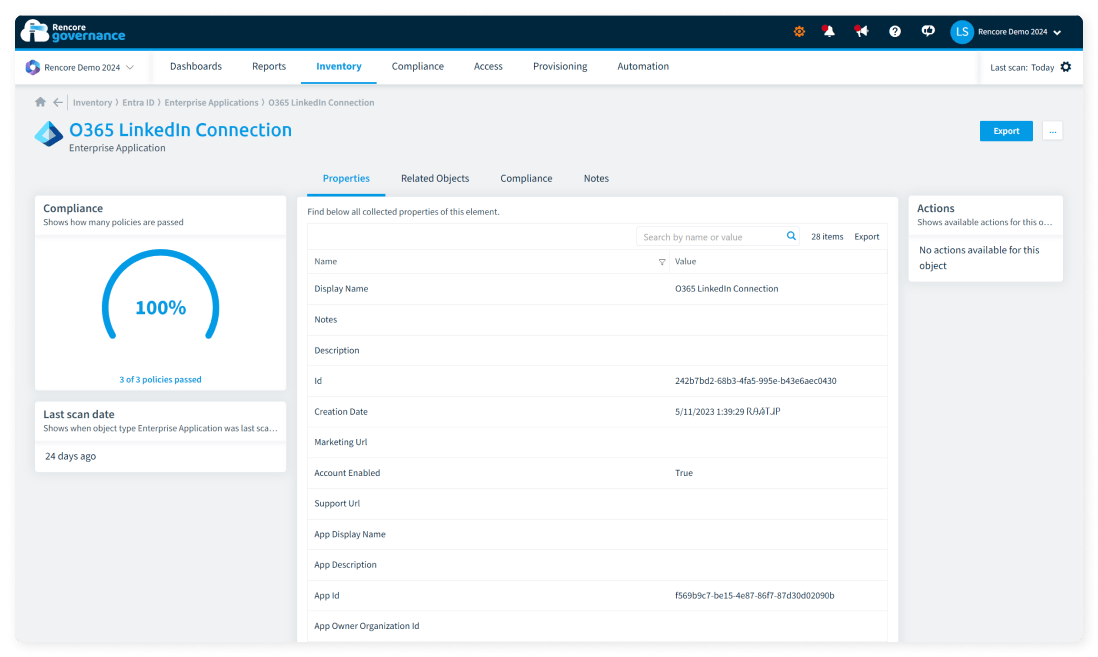
Task: Open the Automation menu
Action: [x=643, y=67]
